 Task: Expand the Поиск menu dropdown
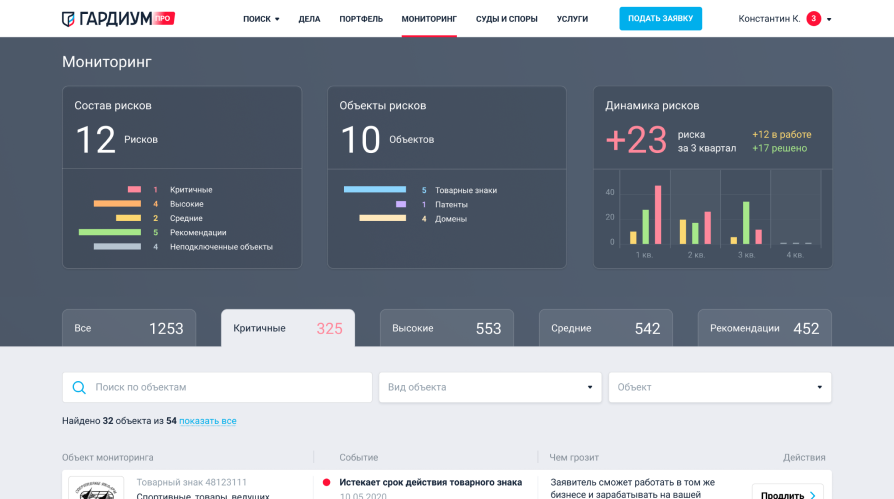tap(261, 19)
